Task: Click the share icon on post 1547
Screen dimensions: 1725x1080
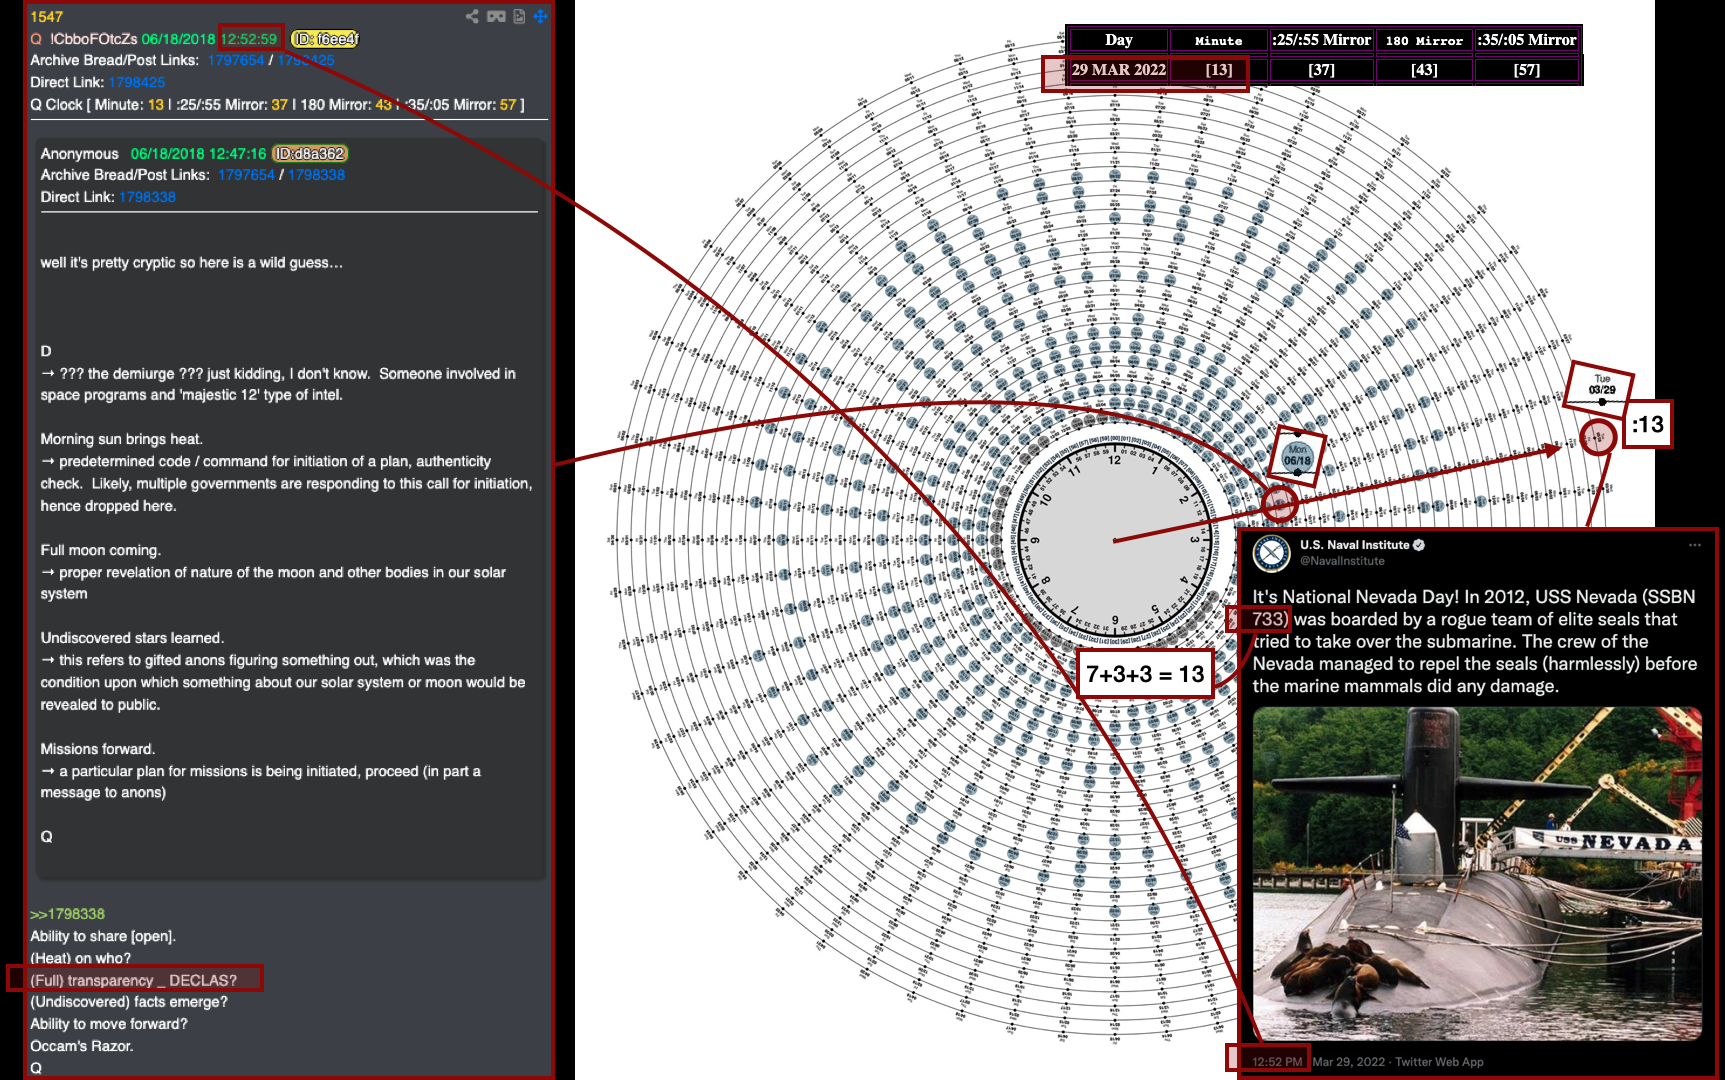Action: [x=472, y=16]
